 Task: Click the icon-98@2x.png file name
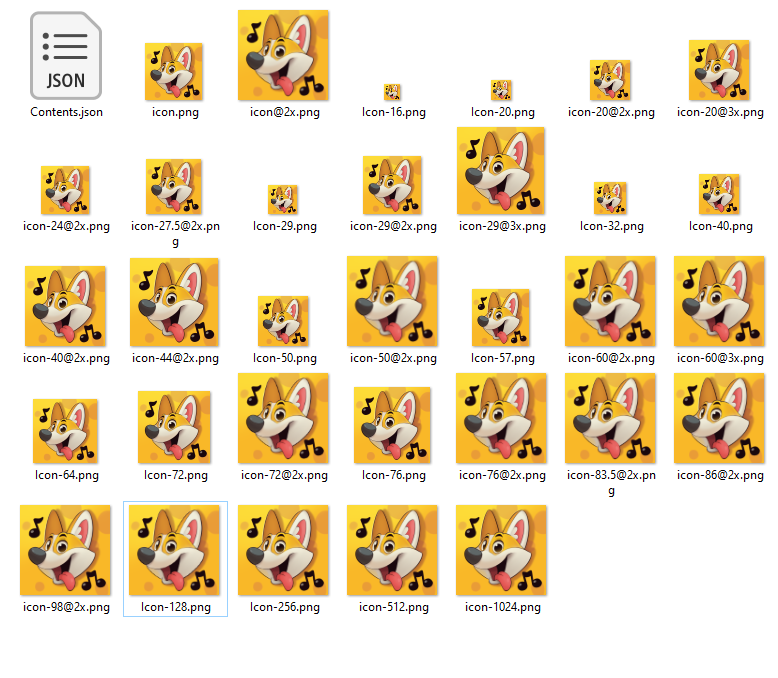point(66,608)
